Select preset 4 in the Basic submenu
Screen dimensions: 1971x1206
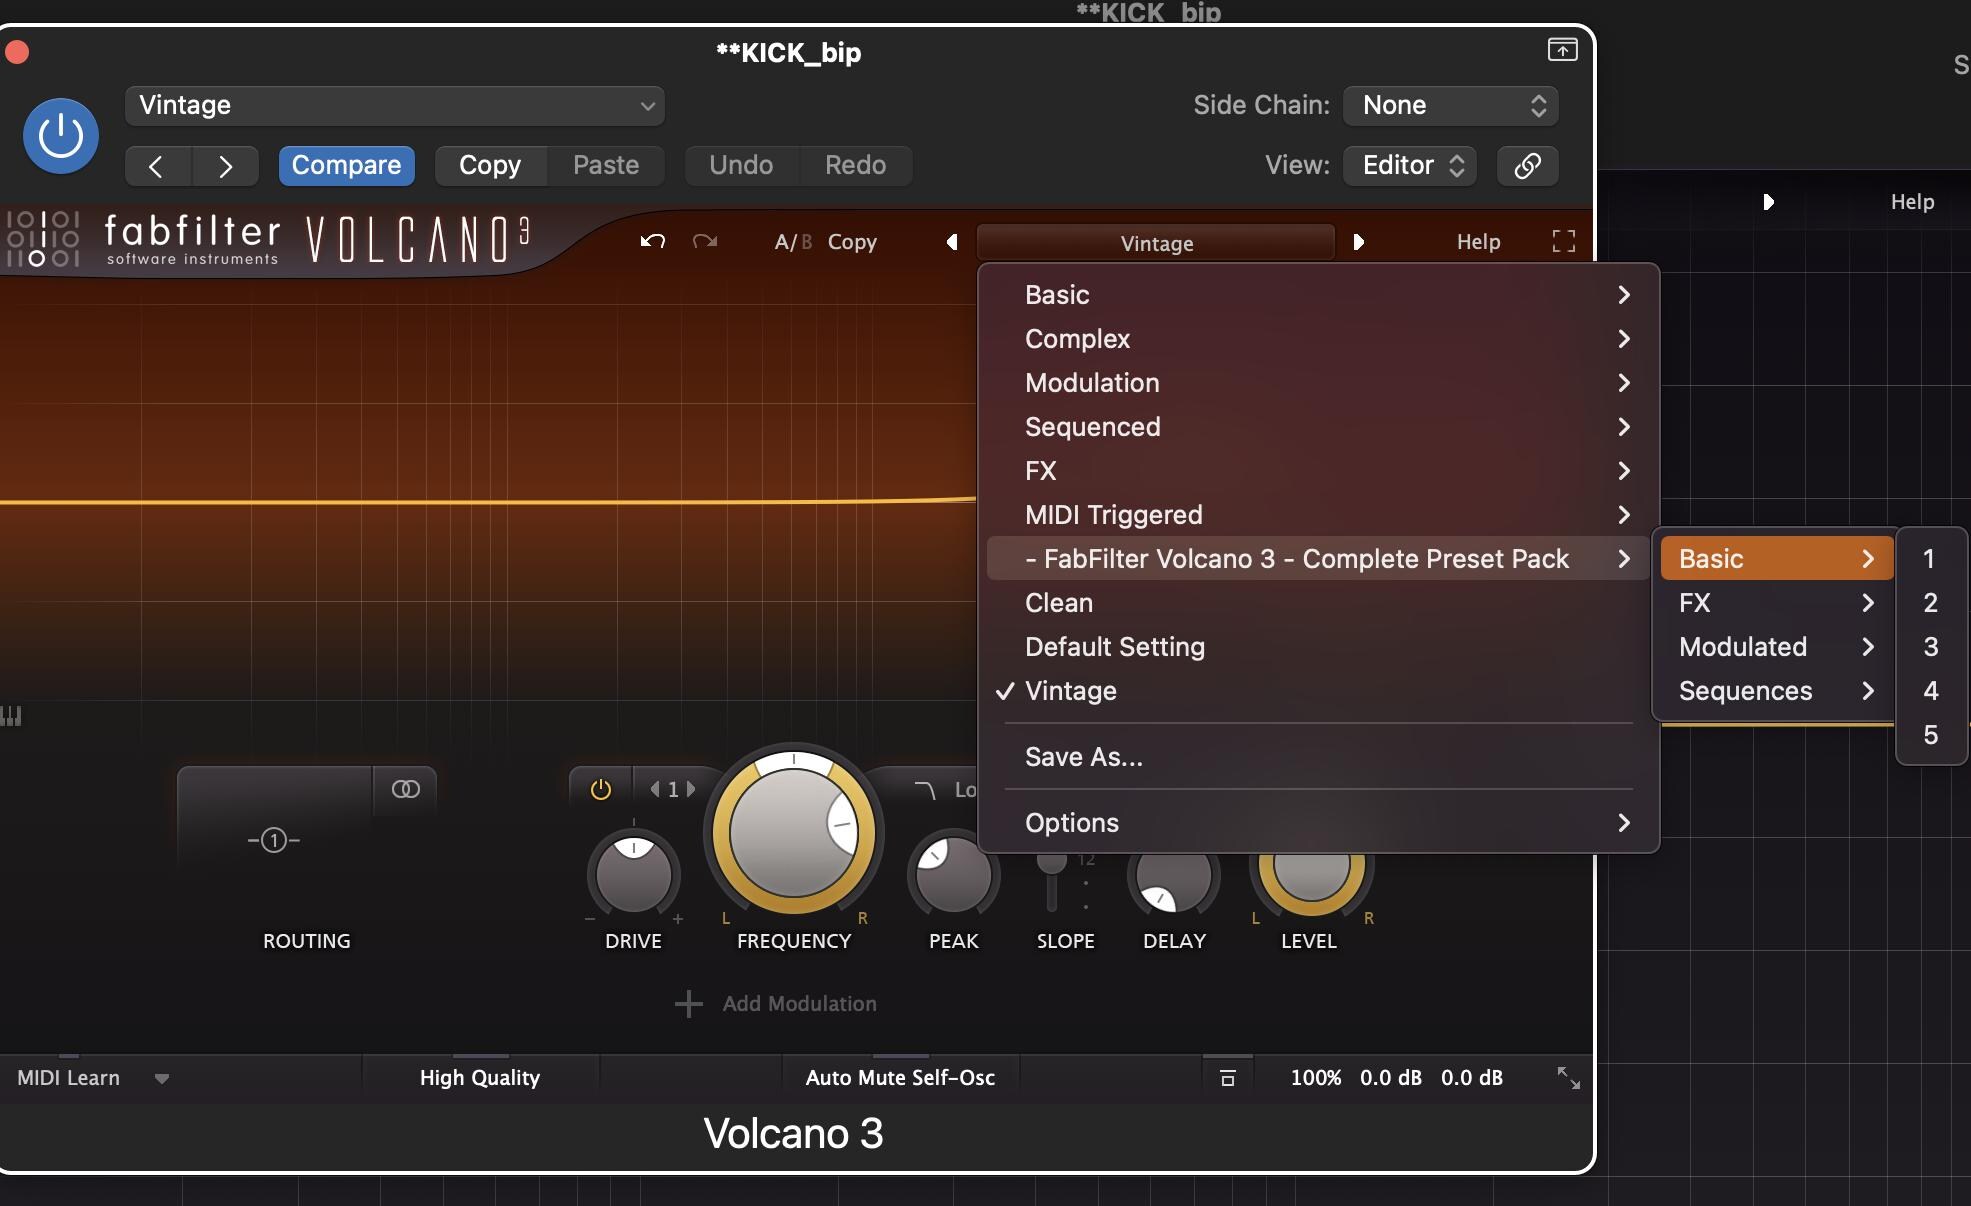point(1931,691)
